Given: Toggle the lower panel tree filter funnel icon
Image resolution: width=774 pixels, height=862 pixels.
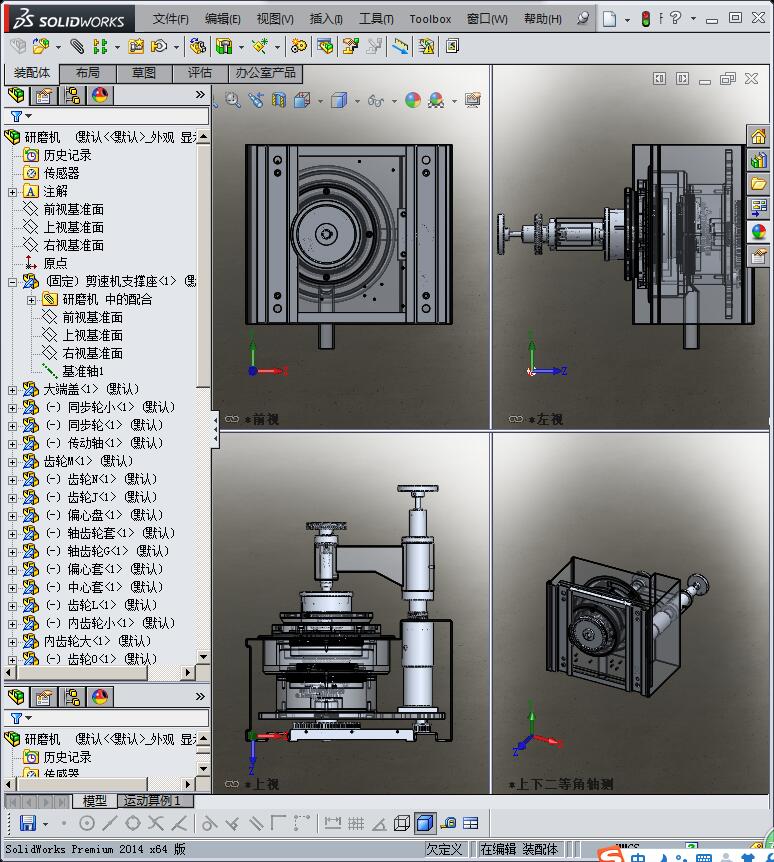Looking at the screenshot, I should click(x=16, y=719).
